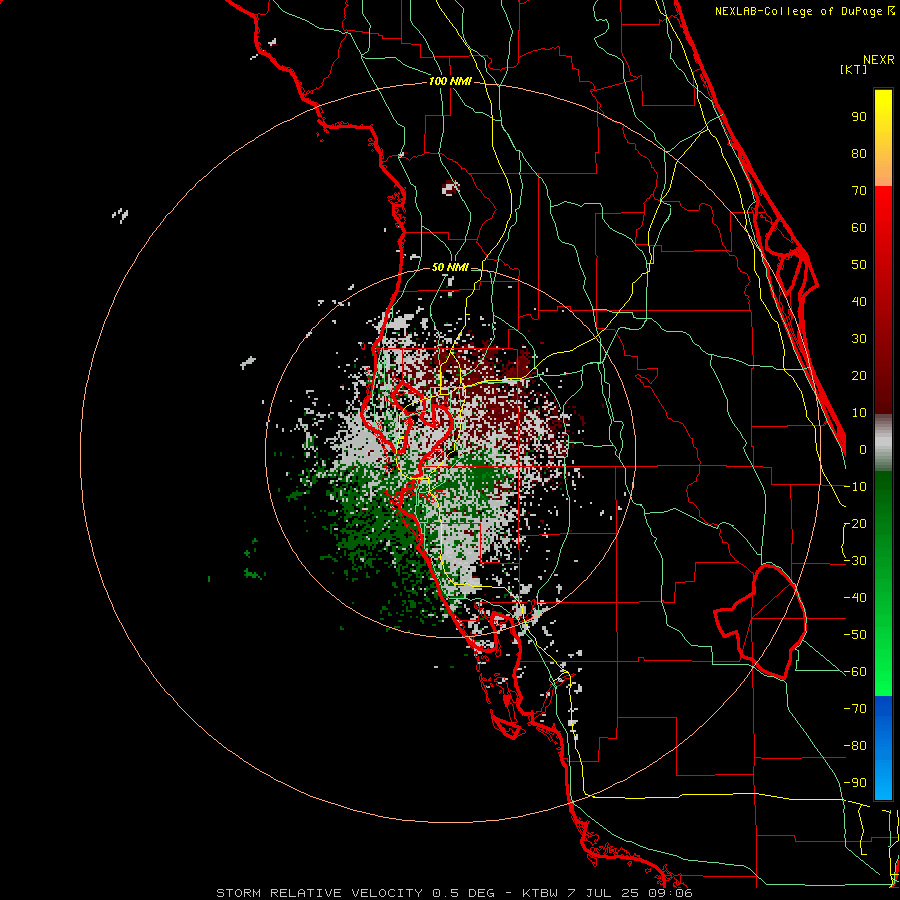Viewport: 900px width, 900px height.
Task: Click the -50 value on the velocity scale
Action: pos(855,635)
